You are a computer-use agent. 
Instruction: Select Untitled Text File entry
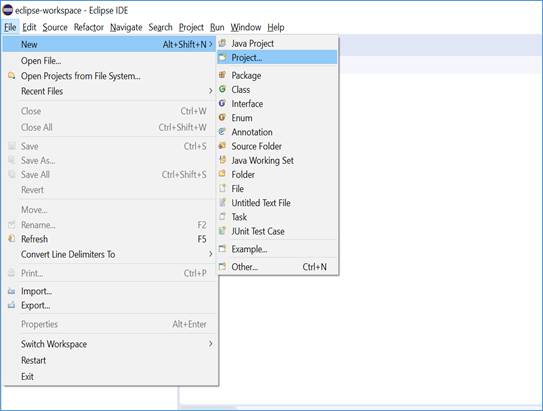(x=277, y=203)
